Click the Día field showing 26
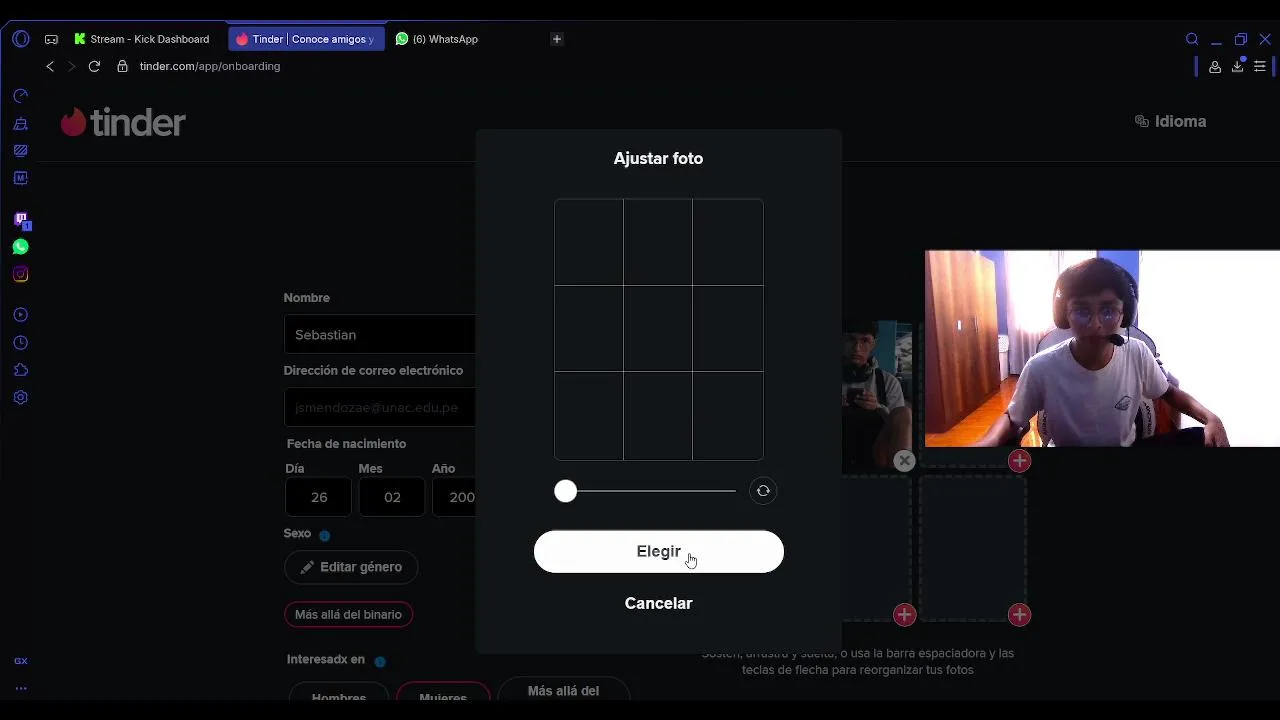Screen dimensions: 1280x720 pyautogui.click(x=318, y=497)
